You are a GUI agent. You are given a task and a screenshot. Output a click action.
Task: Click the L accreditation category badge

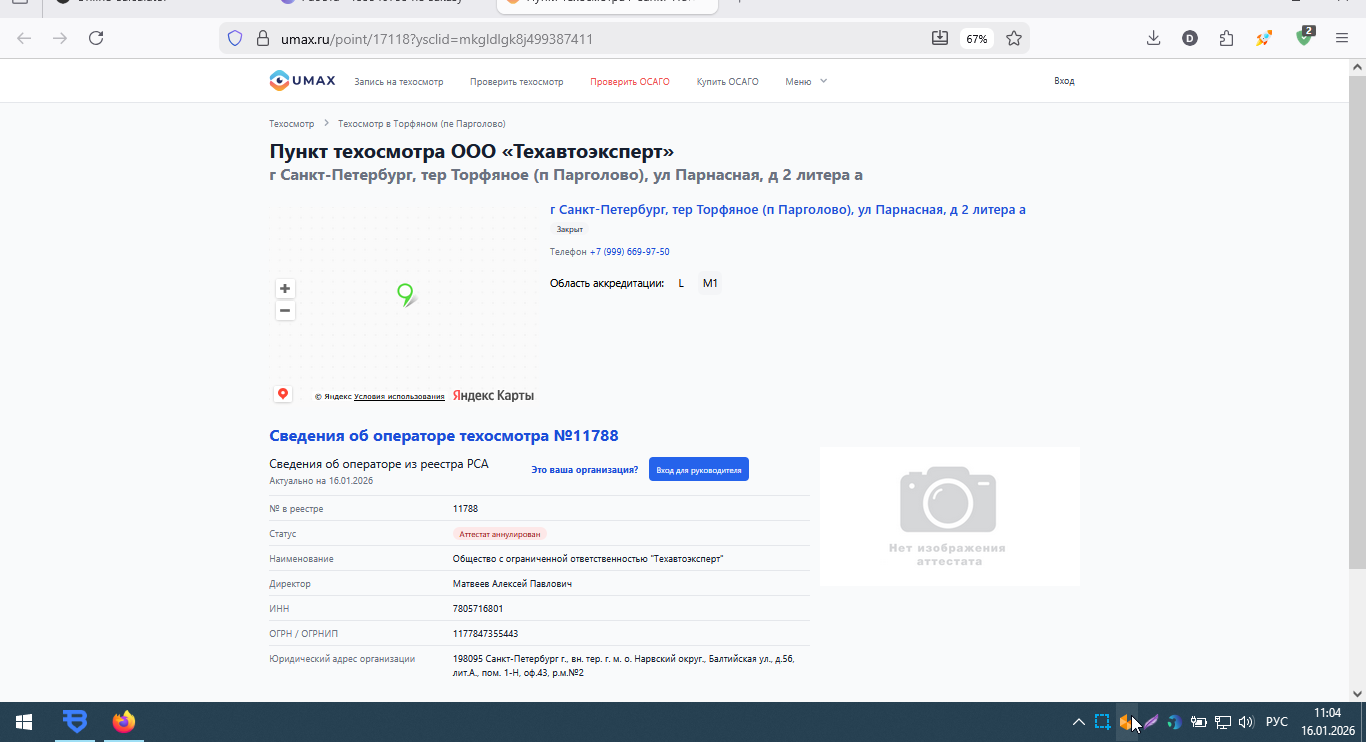(681, 283)
